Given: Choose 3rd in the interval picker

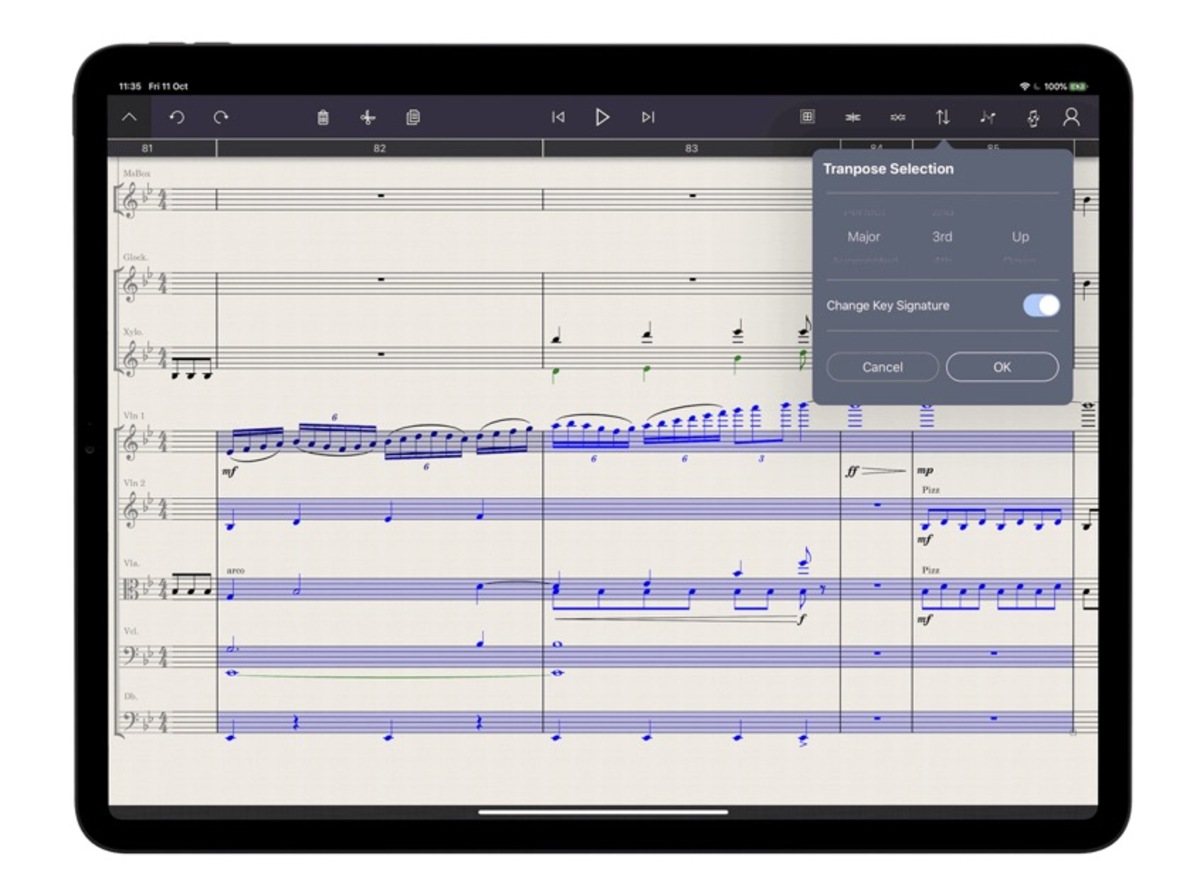Looking at the screenshot, I should click(x=941, y=237).
